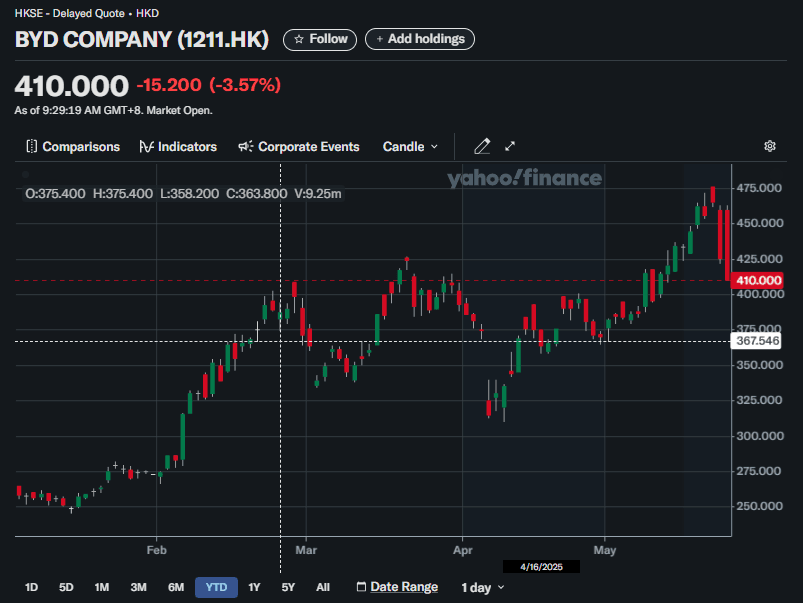Click the OHLC volume readout V:9.25m
Viewport: 803px width, 603px height.
pyautogui.click(x=318, y=194)
